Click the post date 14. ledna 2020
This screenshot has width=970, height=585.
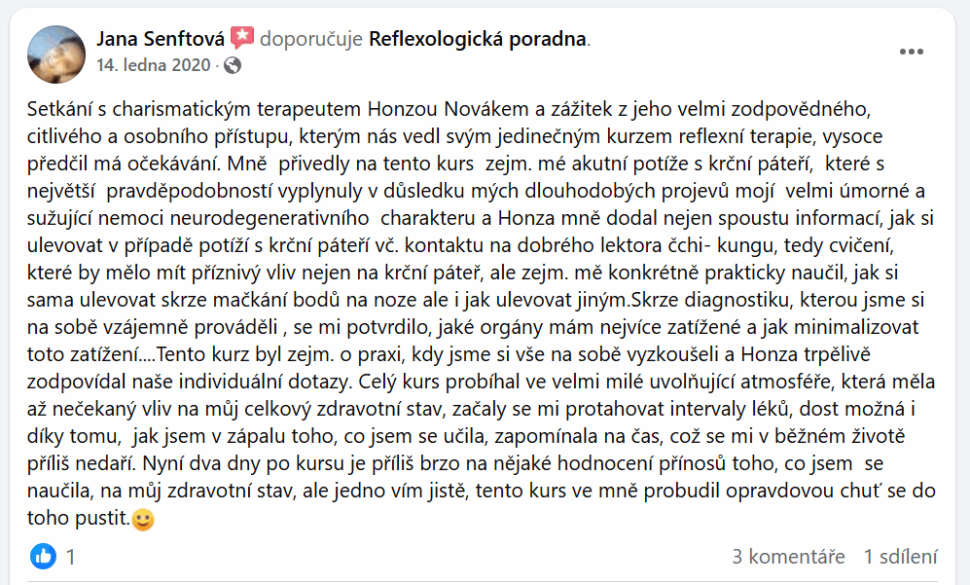coord(153,65)
